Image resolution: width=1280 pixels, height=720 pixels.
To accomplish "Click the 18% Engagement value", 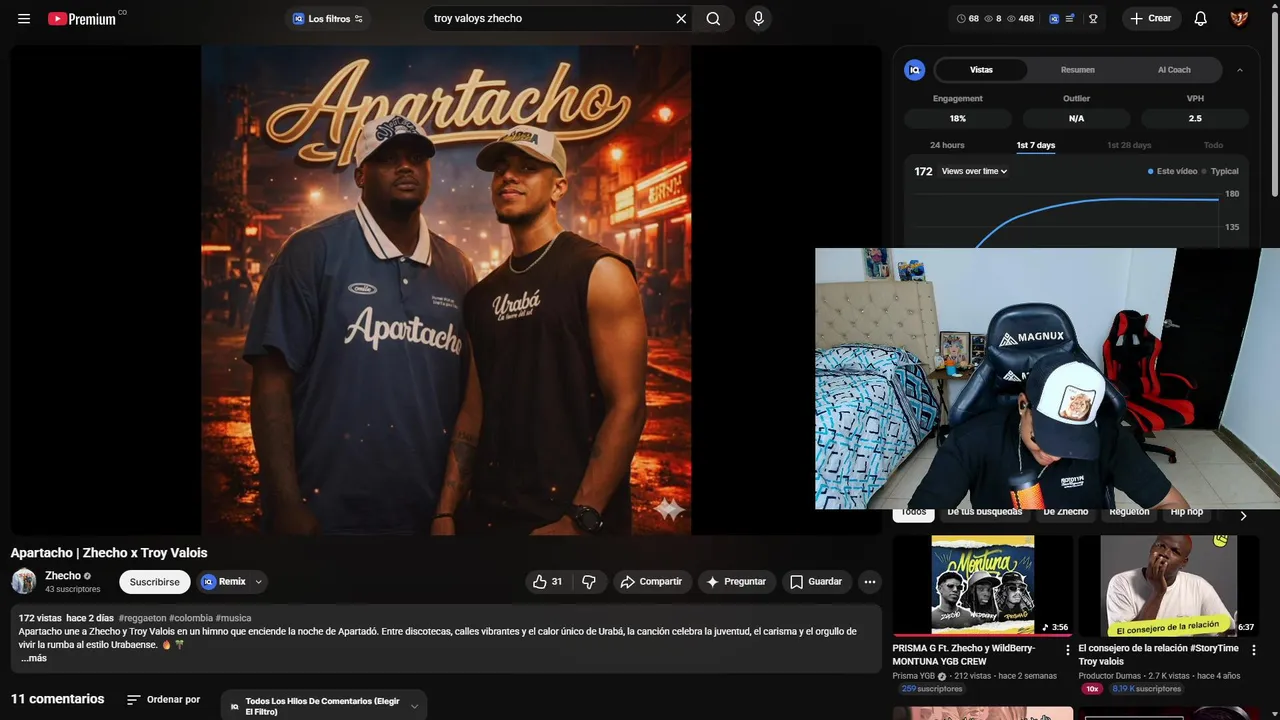I will point(957,118).
